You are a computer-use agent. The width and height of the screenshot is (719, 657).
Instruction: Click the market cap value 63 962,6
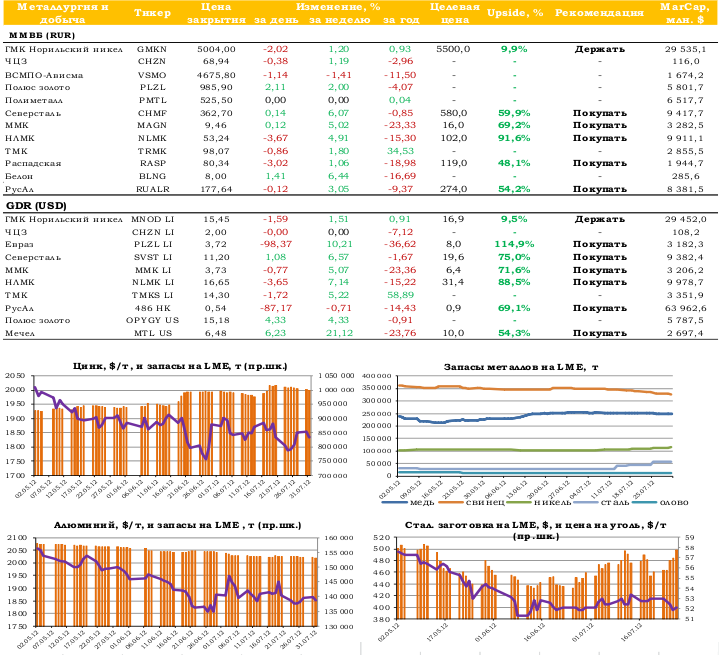tap(686, 308)
